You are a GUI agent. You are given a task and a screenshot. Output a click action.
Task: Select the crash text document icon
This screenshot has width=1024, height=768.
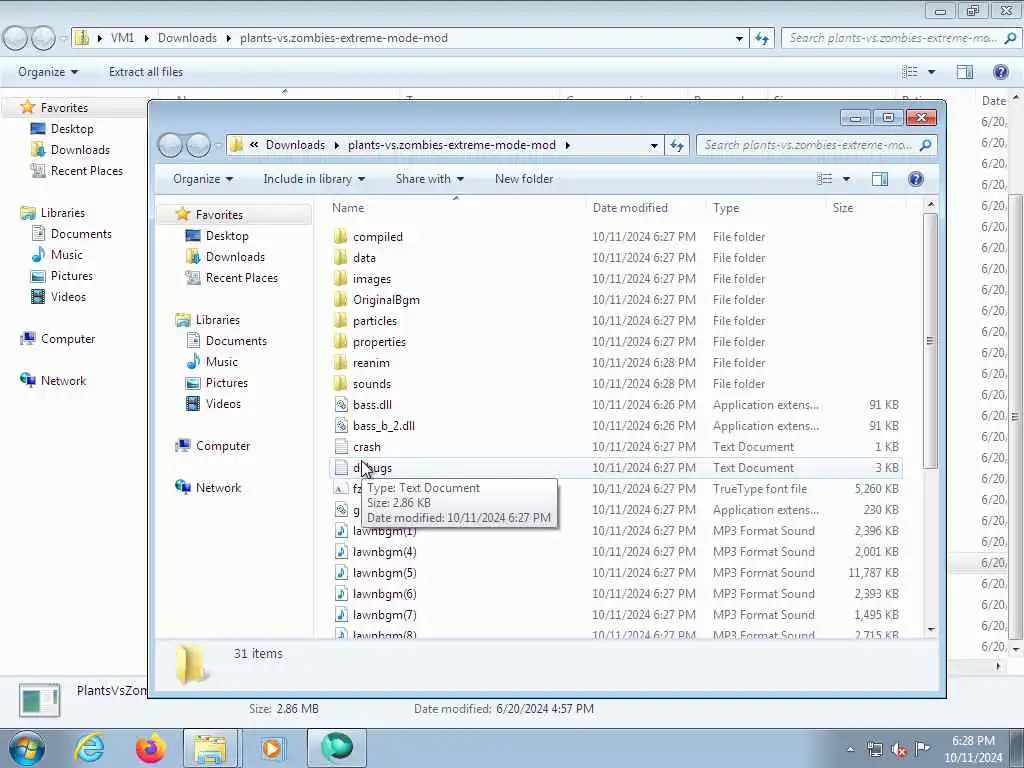pos(341,446)
